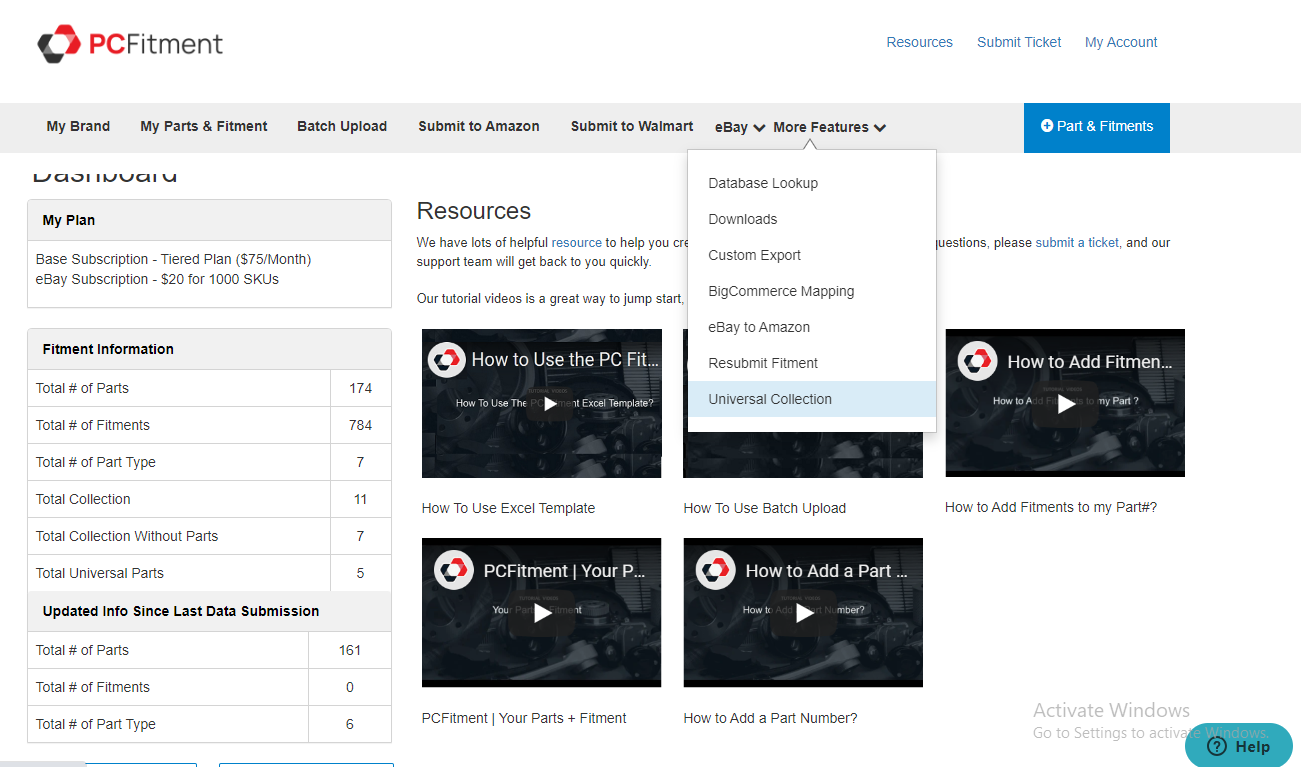
Task: Collapse the More Features dropdown
Action: click(829, 127)
